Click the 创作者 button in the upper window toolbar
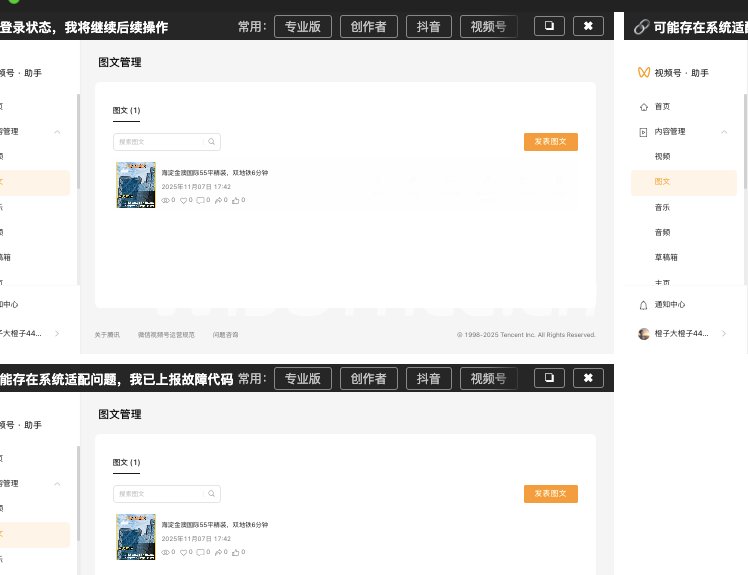748x575 pixels. [x=368, y=27]
